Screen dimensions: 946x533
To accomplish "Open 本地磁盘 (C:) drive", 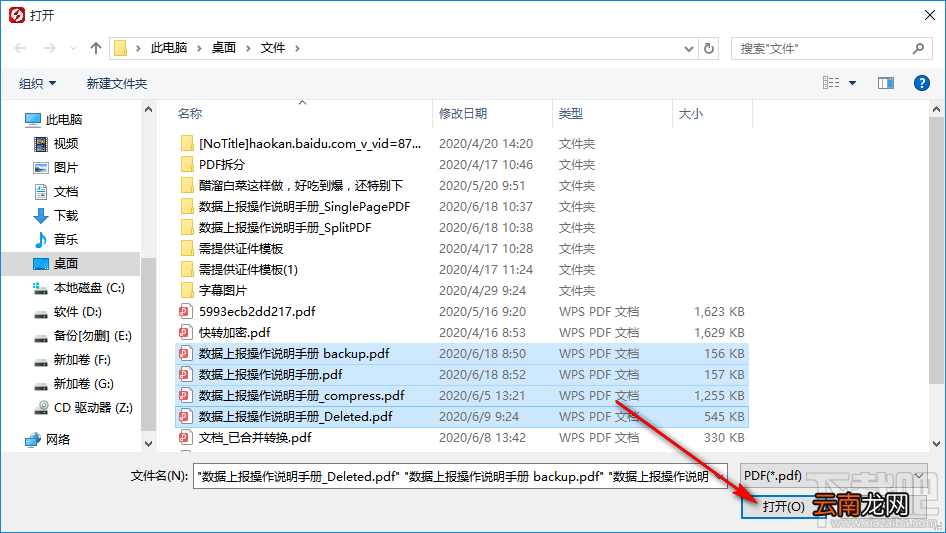I will (78, 288).
